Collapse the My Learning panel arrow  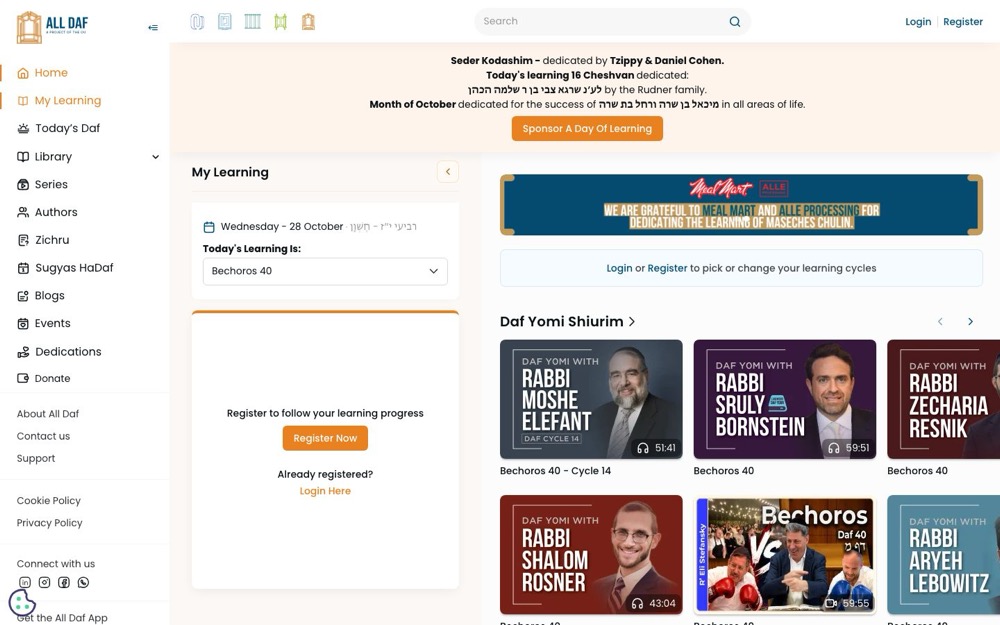(x=448, y=172)
